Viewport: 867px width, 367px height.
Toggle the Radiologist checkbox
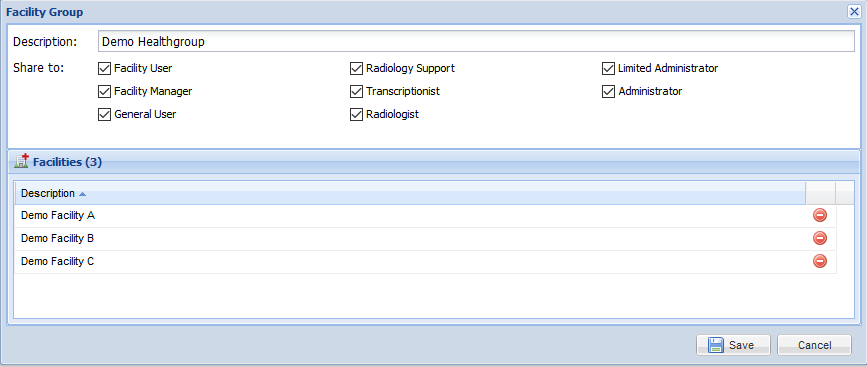point(356,114)
